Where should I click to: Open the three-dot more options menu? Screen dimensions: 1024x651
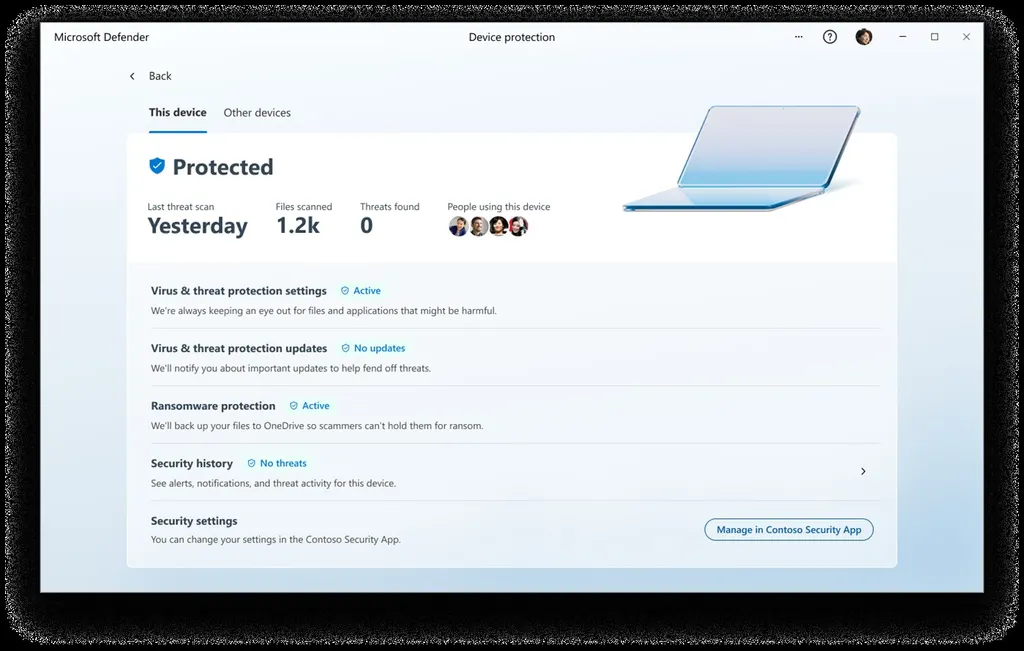(x=798, y=37)
